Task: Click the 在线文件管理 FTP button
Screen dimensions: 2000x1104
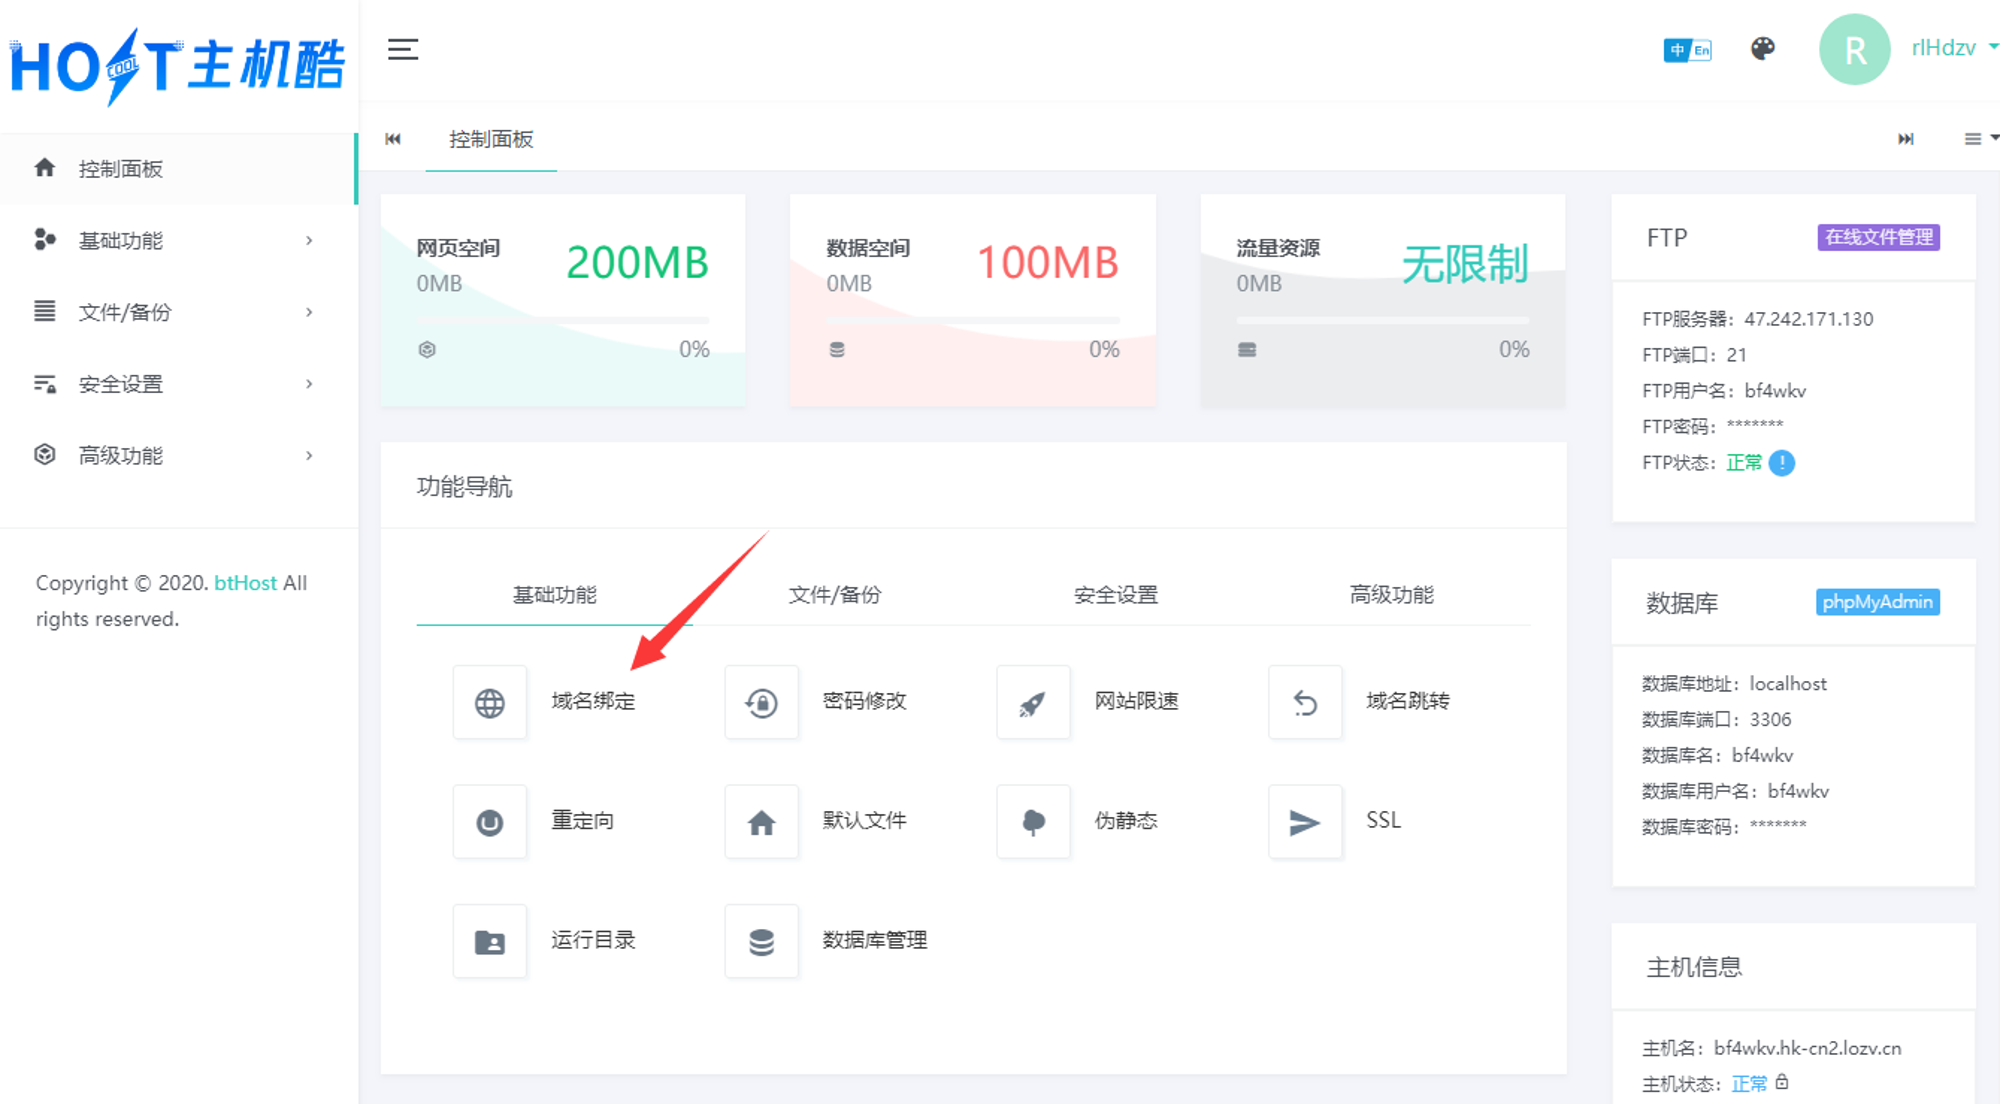Action: click(x=1879, y=237)
